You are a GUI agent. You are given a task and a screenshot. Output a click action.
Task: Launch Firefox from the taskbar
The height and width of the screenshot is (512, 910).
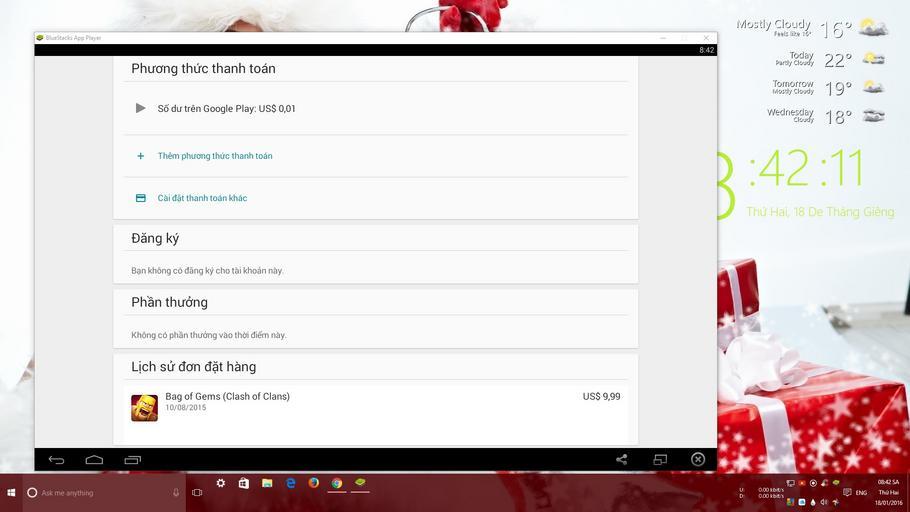click(314, 483)
